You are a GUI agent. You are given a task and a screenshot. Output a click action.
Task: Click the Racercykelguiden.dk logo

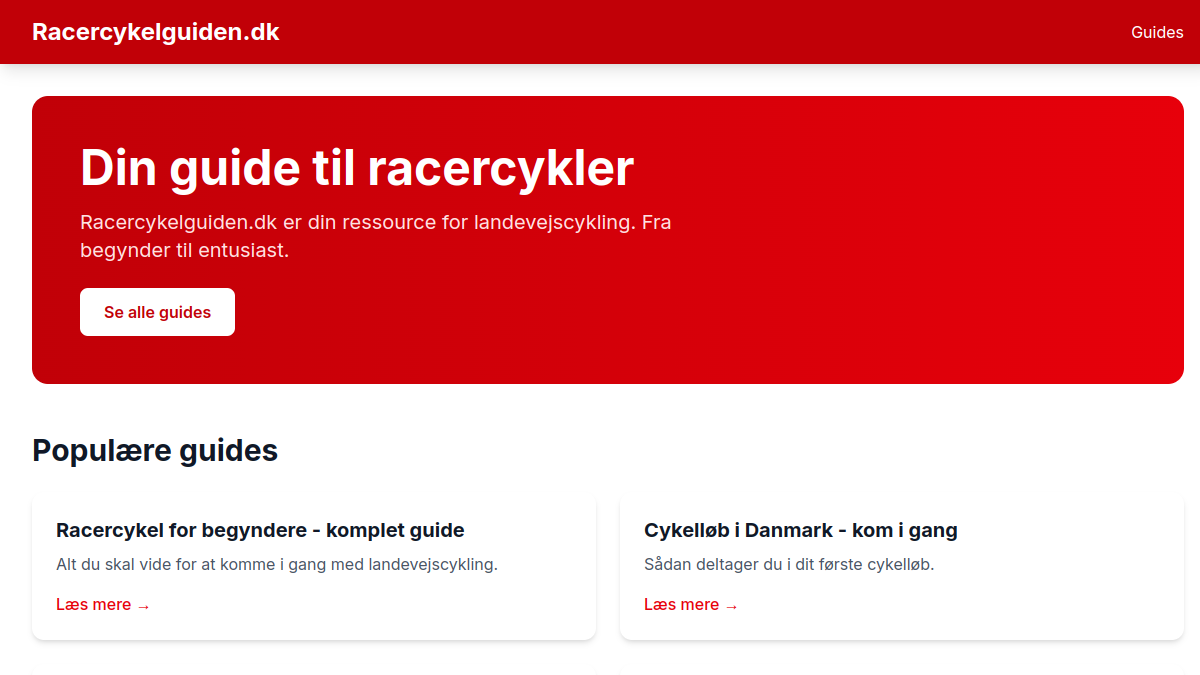(155, 31)
